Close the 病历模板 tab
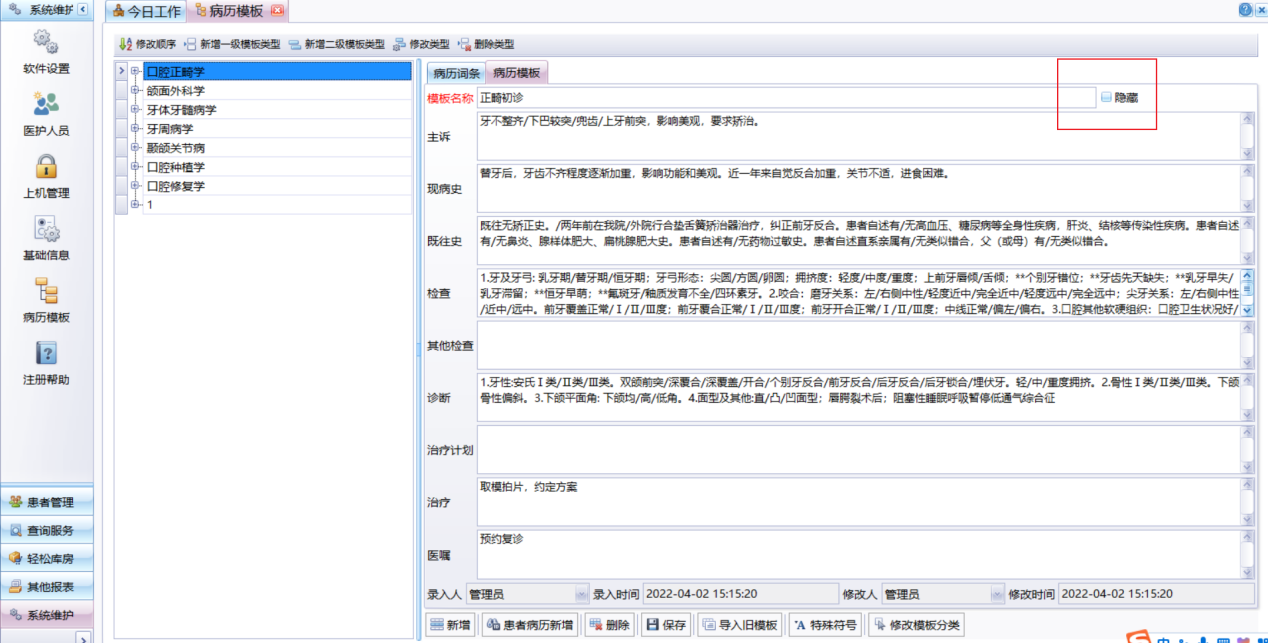This screenshot has width=1268, height=643. (277, 10)
